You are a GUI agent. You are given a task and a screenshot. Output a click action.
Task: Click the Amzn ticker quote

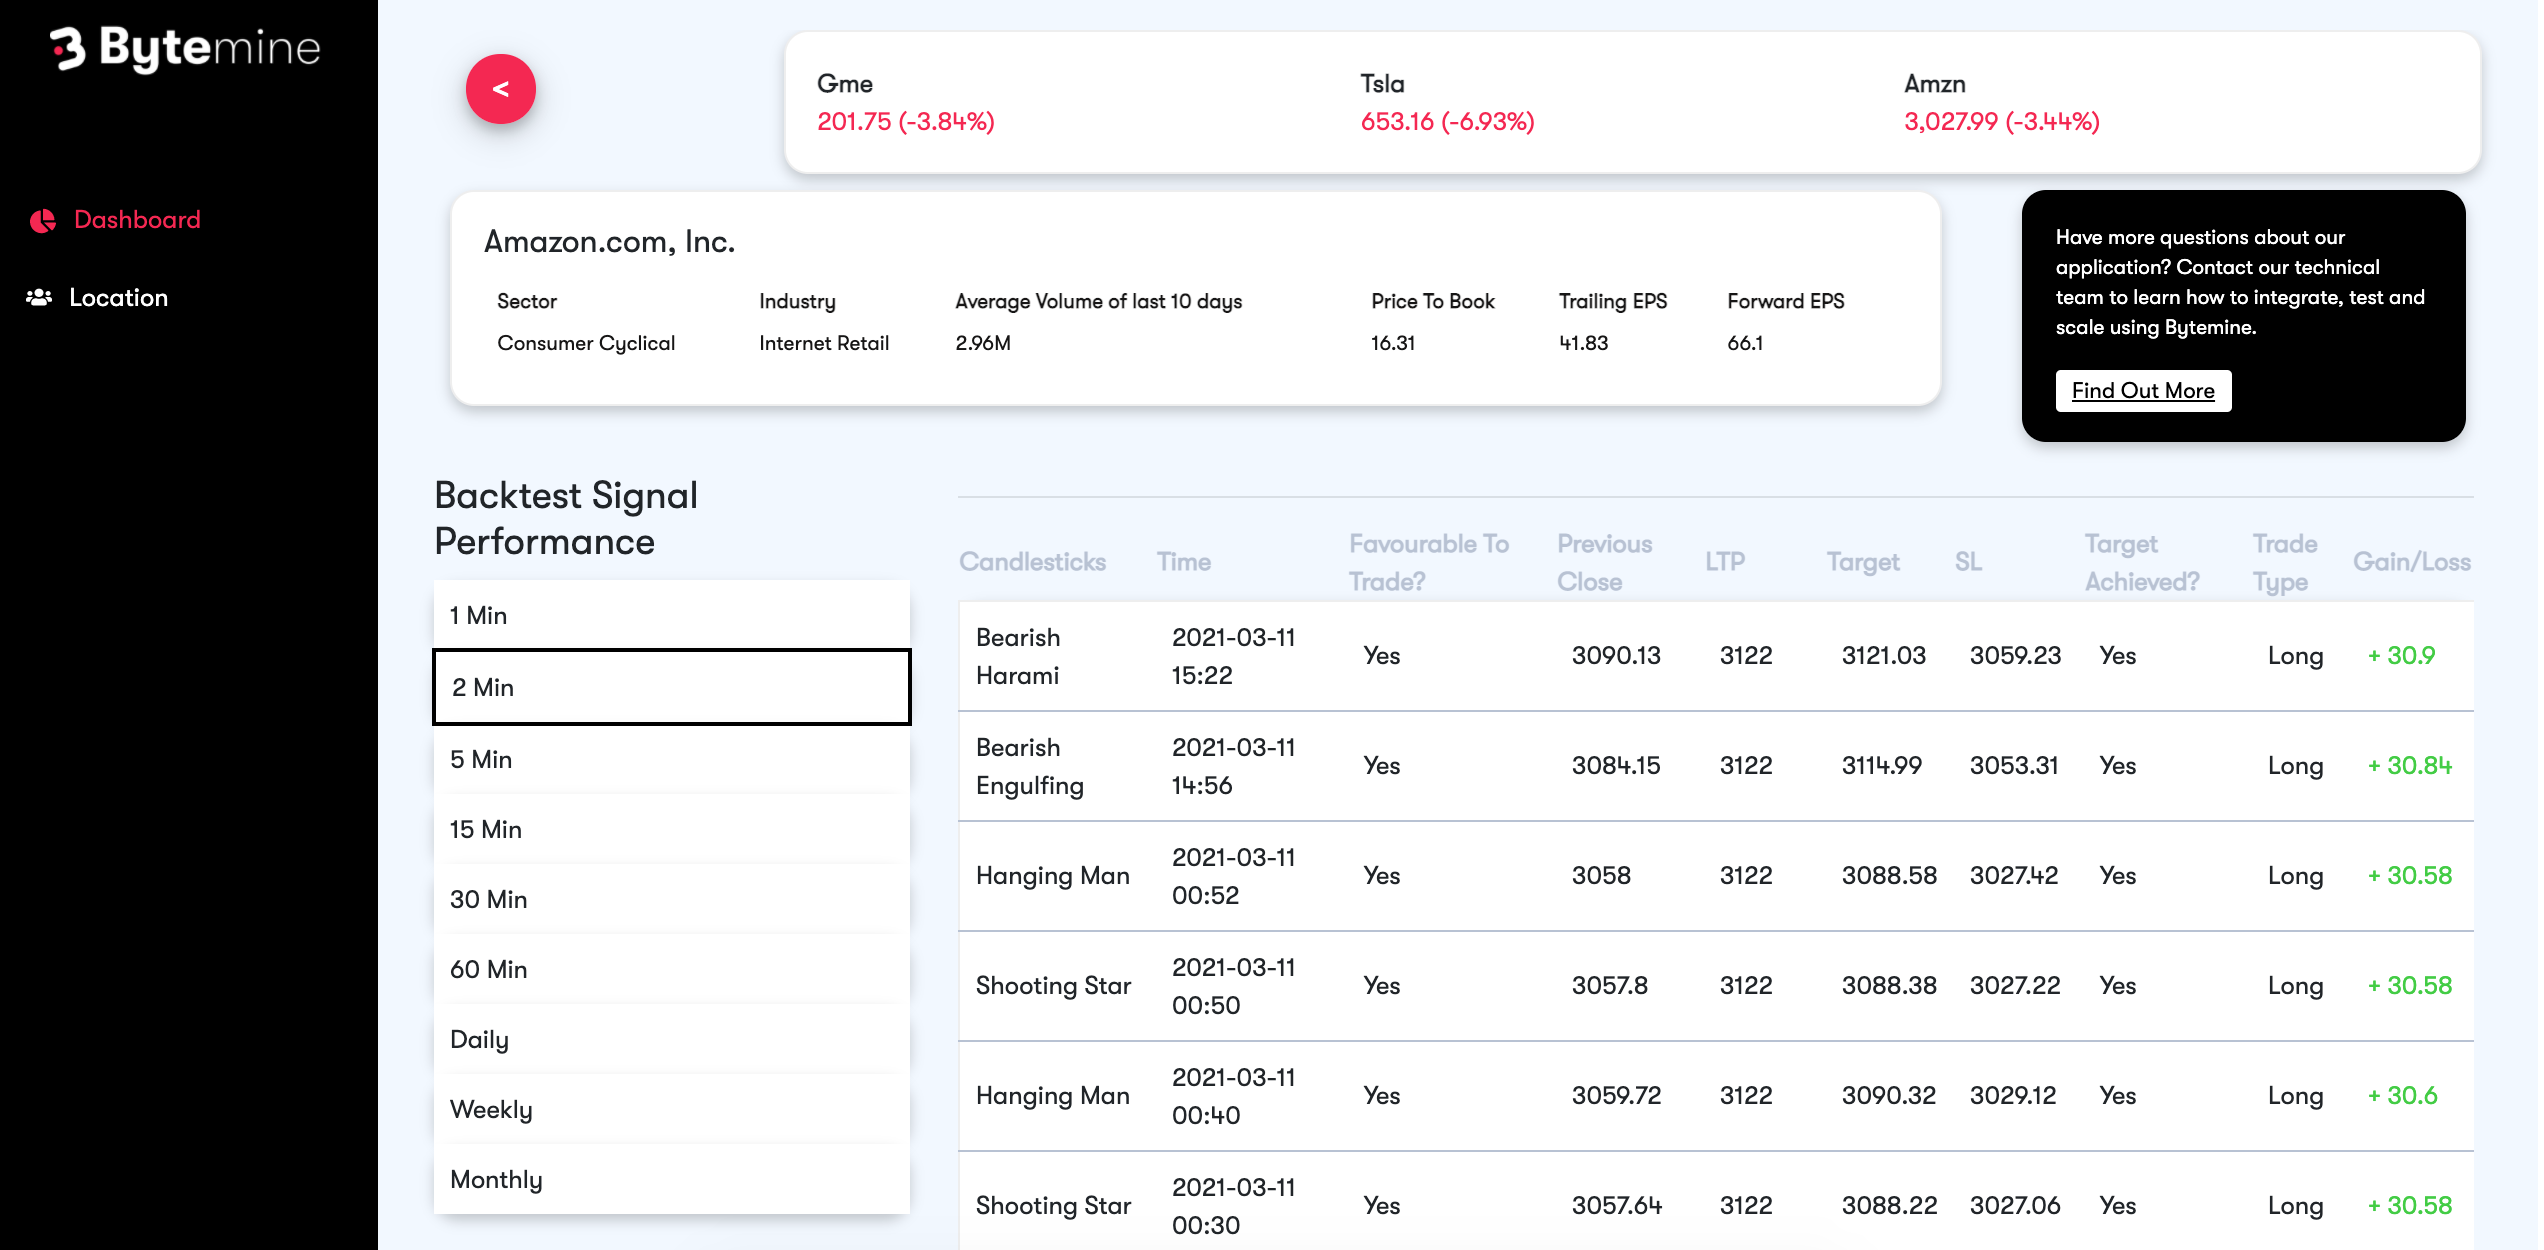(2000, 103)
